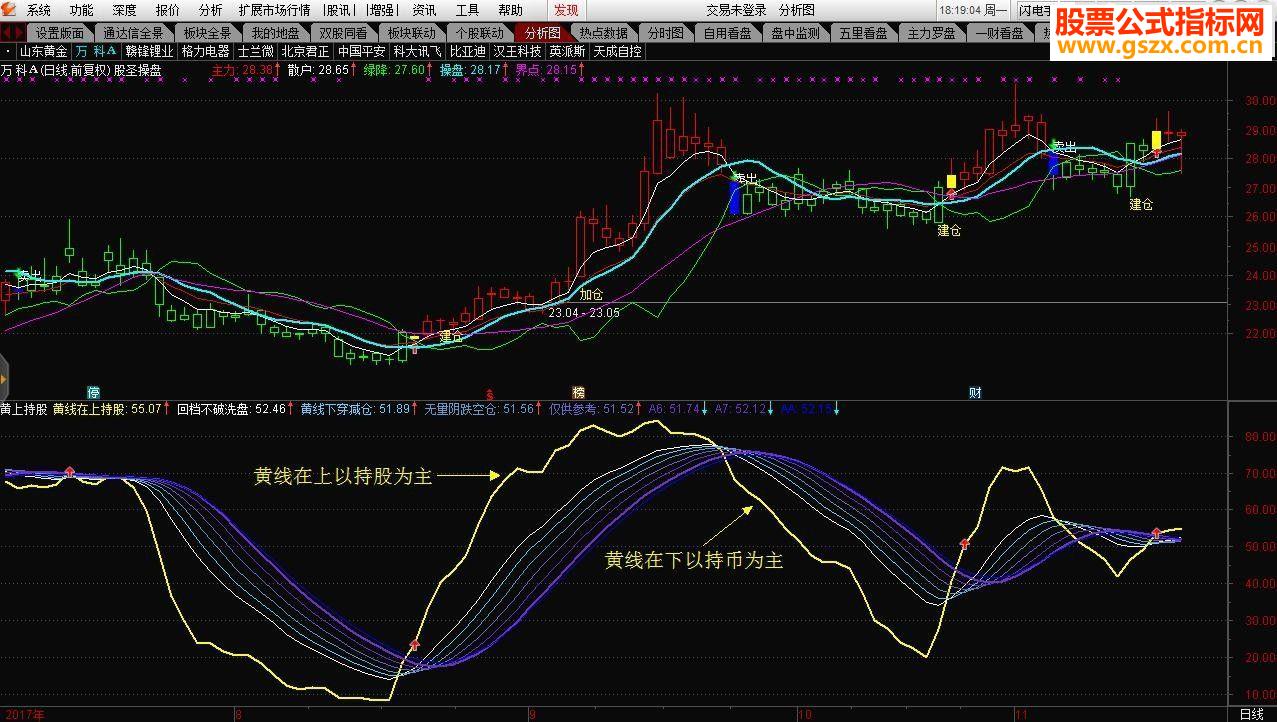Select stock 比亚迪 in the stock bar

pyautogui.click(x=467, y=51)
